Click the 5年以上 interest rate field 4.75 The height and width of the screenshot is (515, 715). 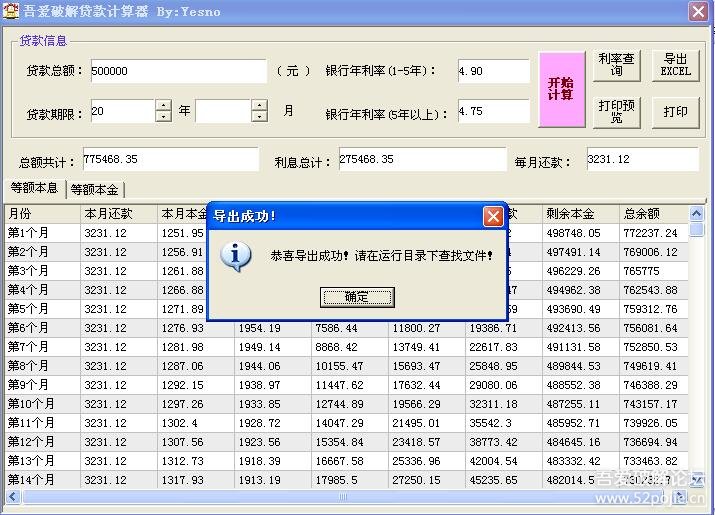point(494,111)
